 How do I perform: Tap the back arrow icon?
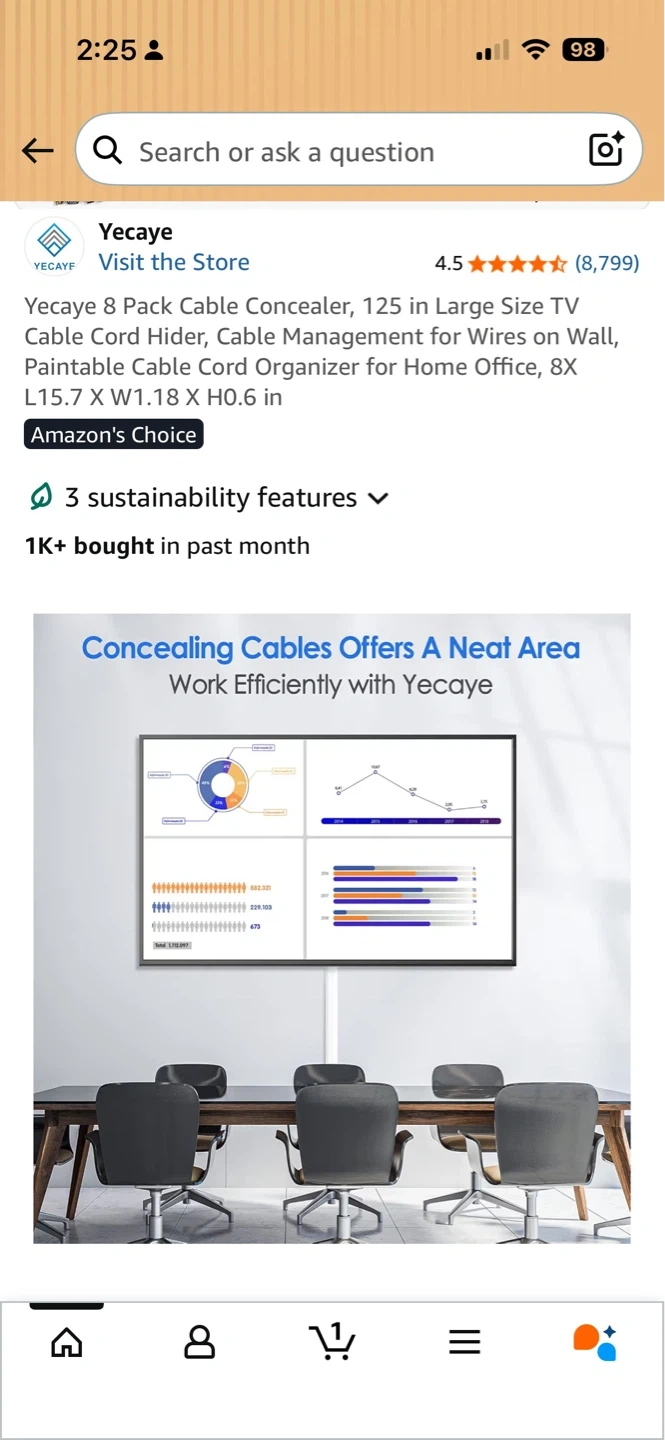[38, 151]
